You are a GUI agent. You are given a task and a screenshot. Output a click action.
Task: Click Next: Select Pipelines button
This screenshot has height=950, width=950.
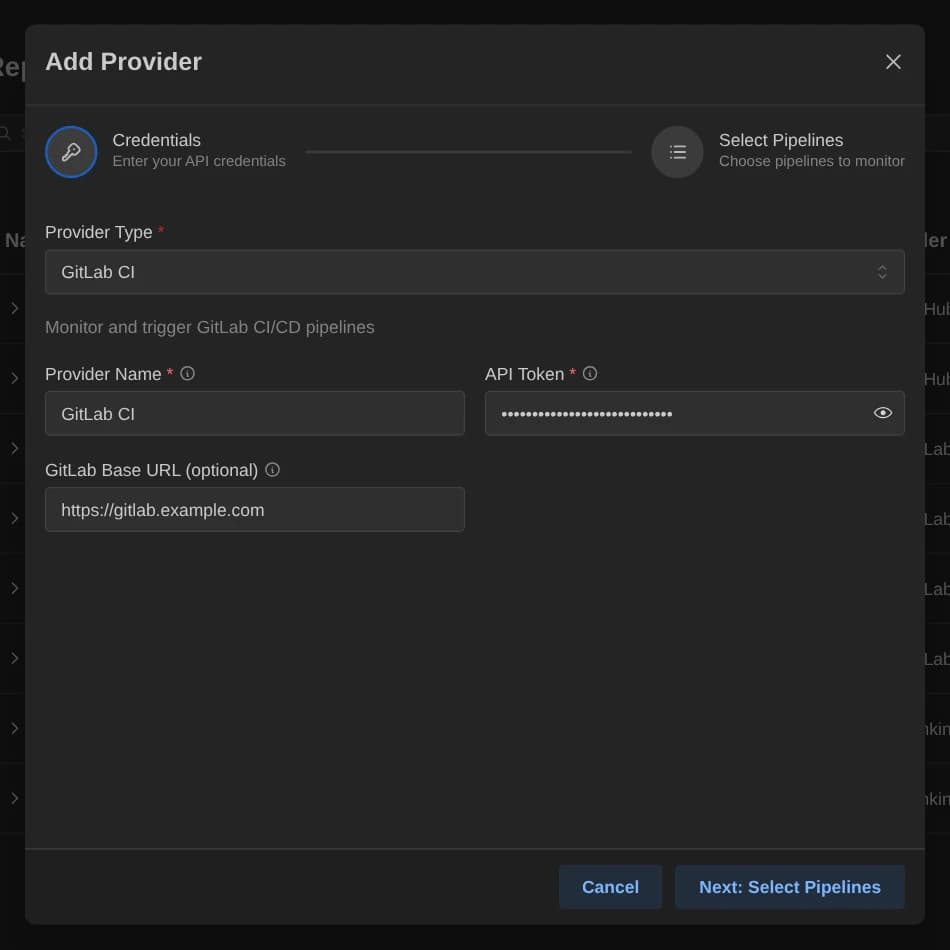[x=789, y=887]
